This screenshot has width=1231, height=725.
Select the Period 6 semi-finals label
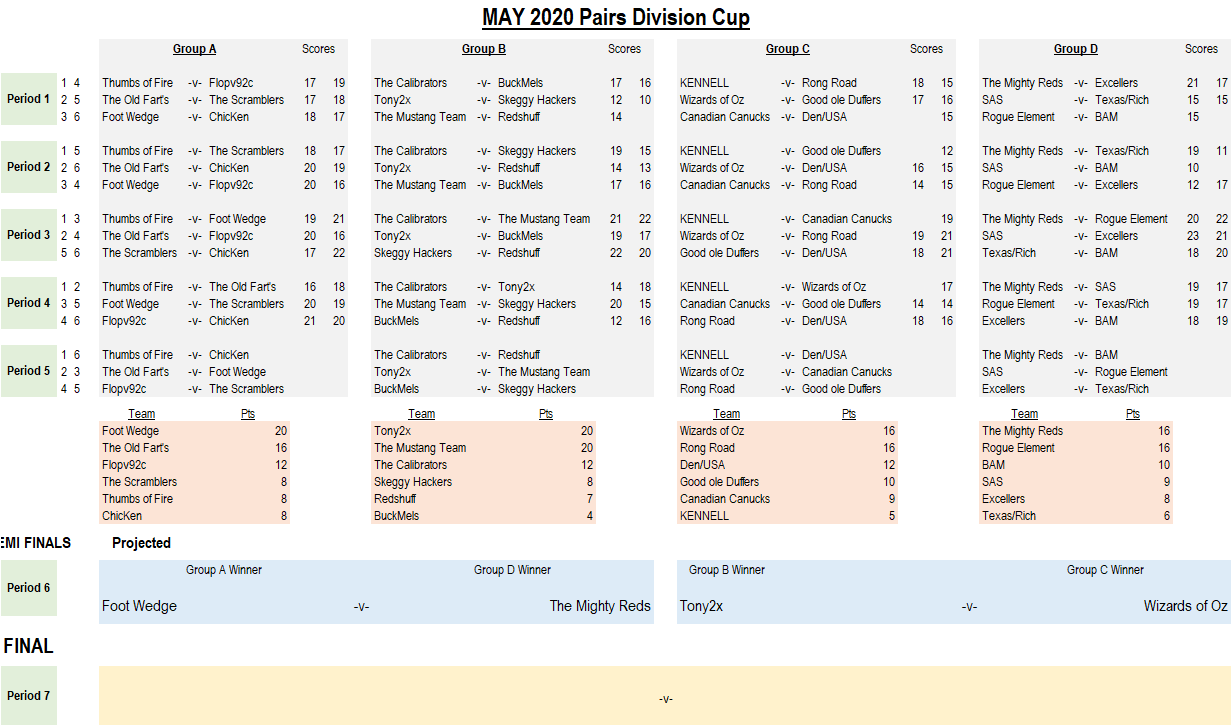pyautogui.click(x=28, y=588)
